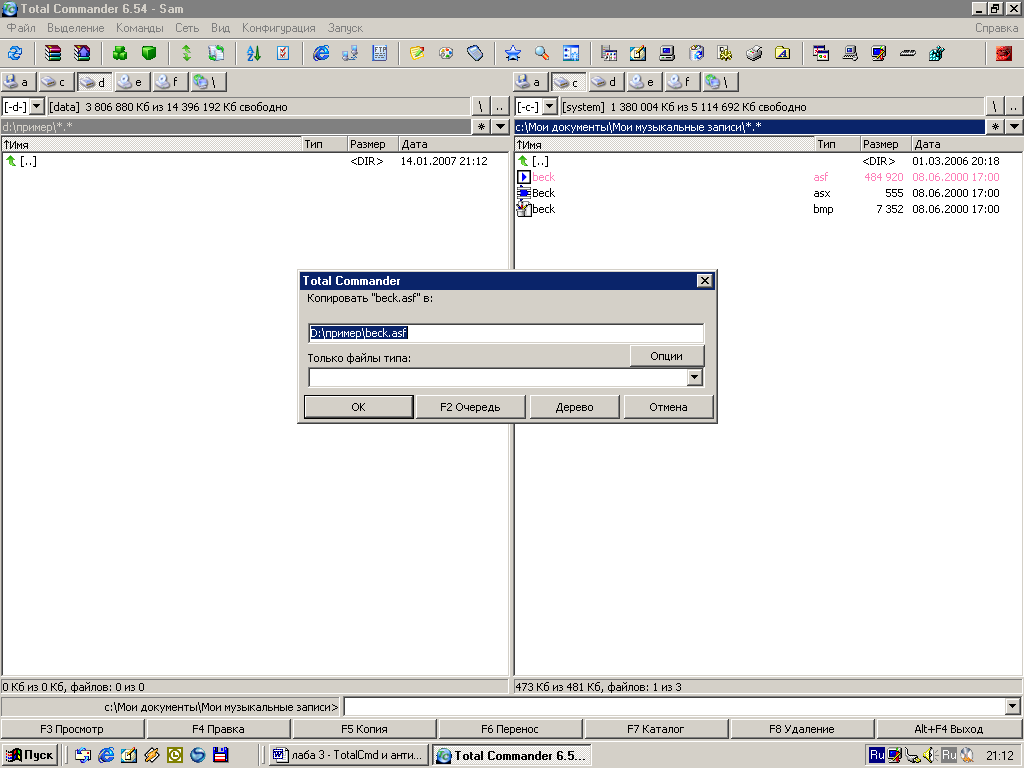Click the copy destination path field
This screenshot has width=1024, height=768.
pos(506,333)
